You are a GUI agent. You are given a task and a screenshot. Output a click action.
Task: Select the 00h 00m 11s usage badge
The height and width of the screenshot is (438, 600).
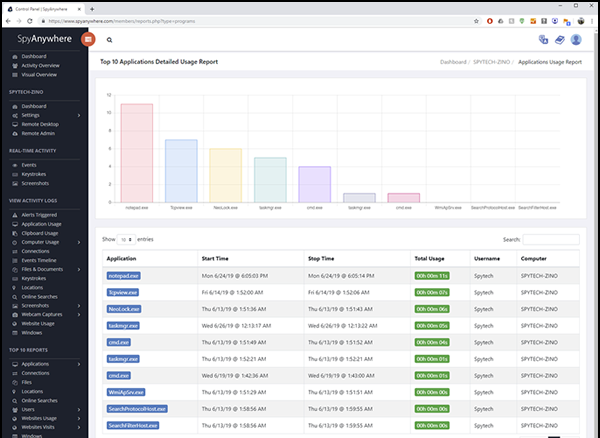432,276
